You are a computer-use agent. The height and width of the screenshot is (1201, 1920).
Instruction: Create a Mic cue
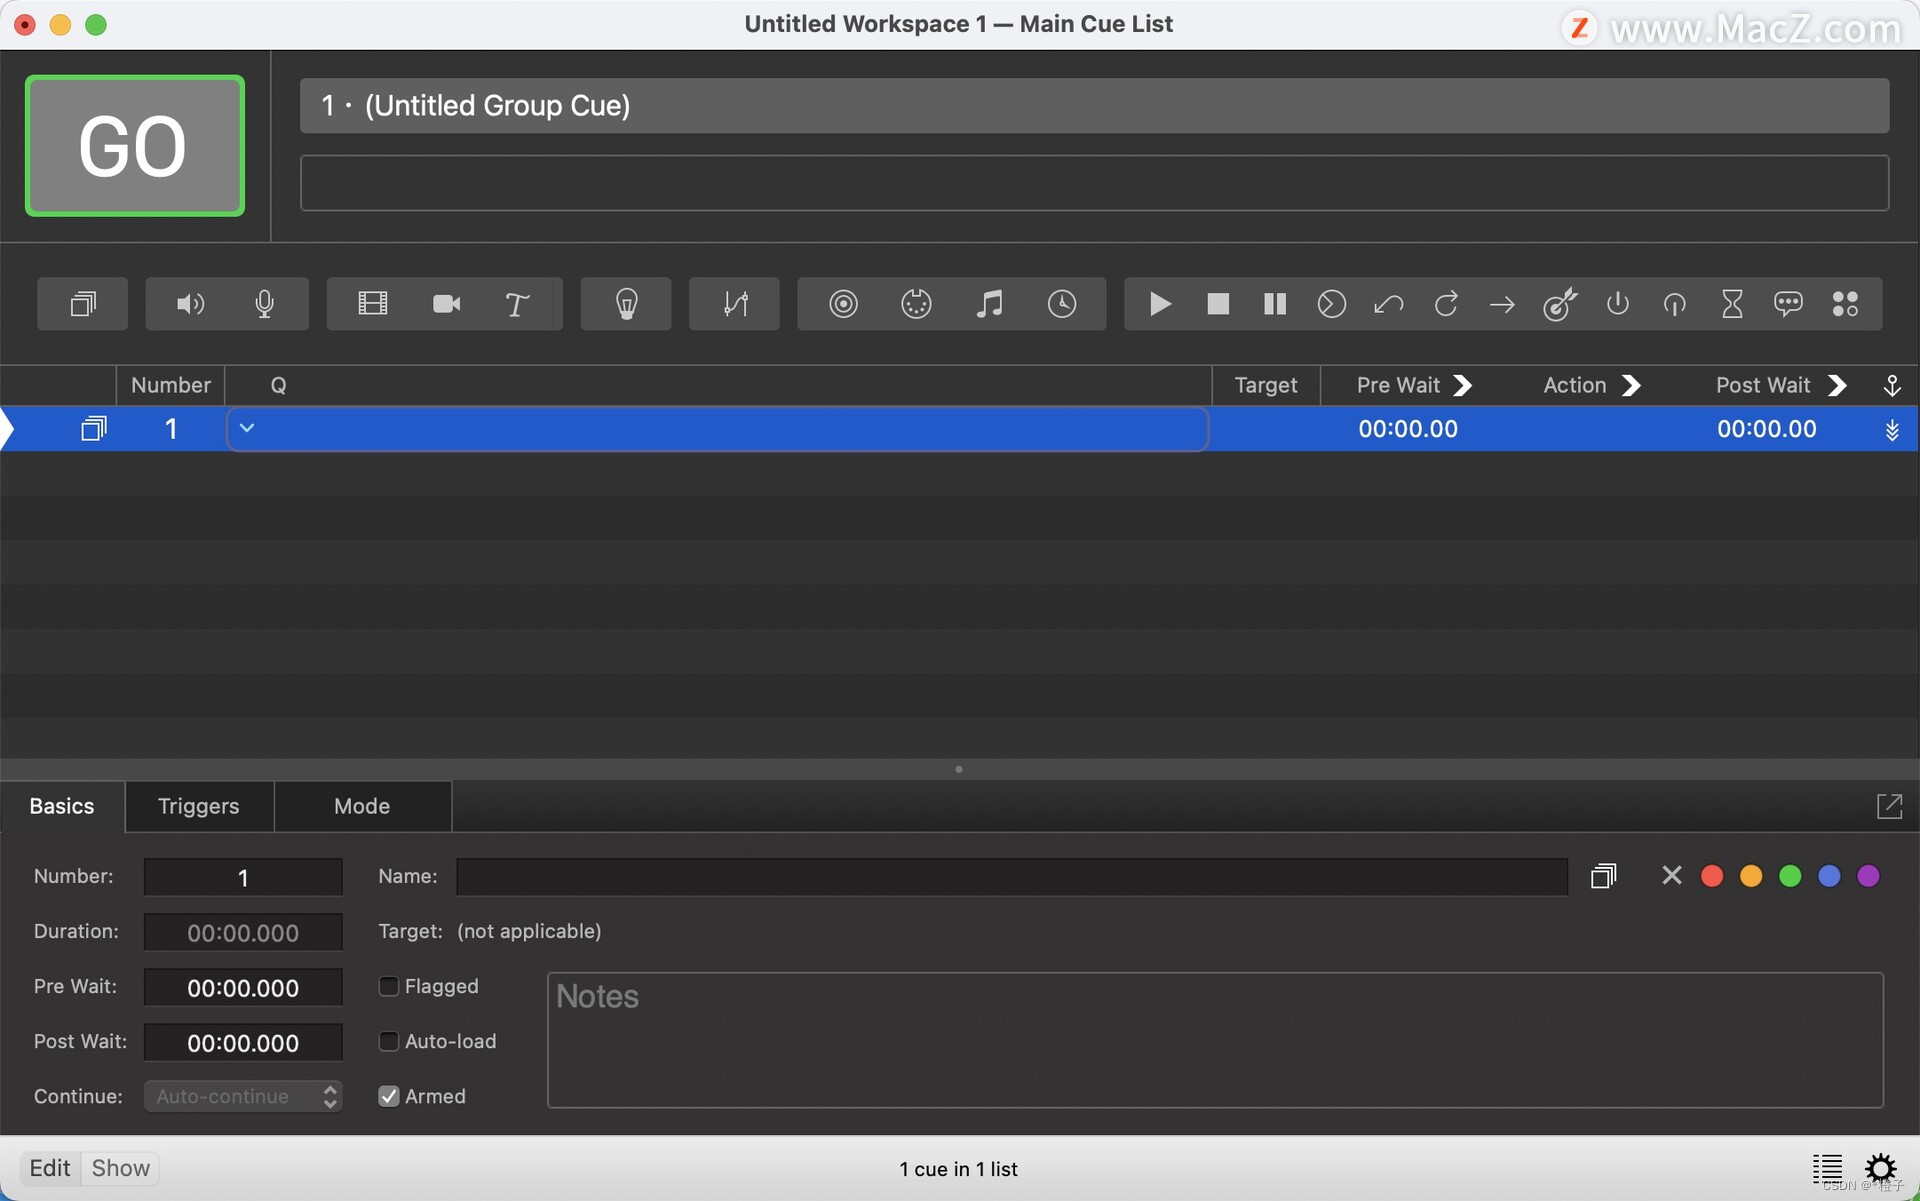(264, 304)
